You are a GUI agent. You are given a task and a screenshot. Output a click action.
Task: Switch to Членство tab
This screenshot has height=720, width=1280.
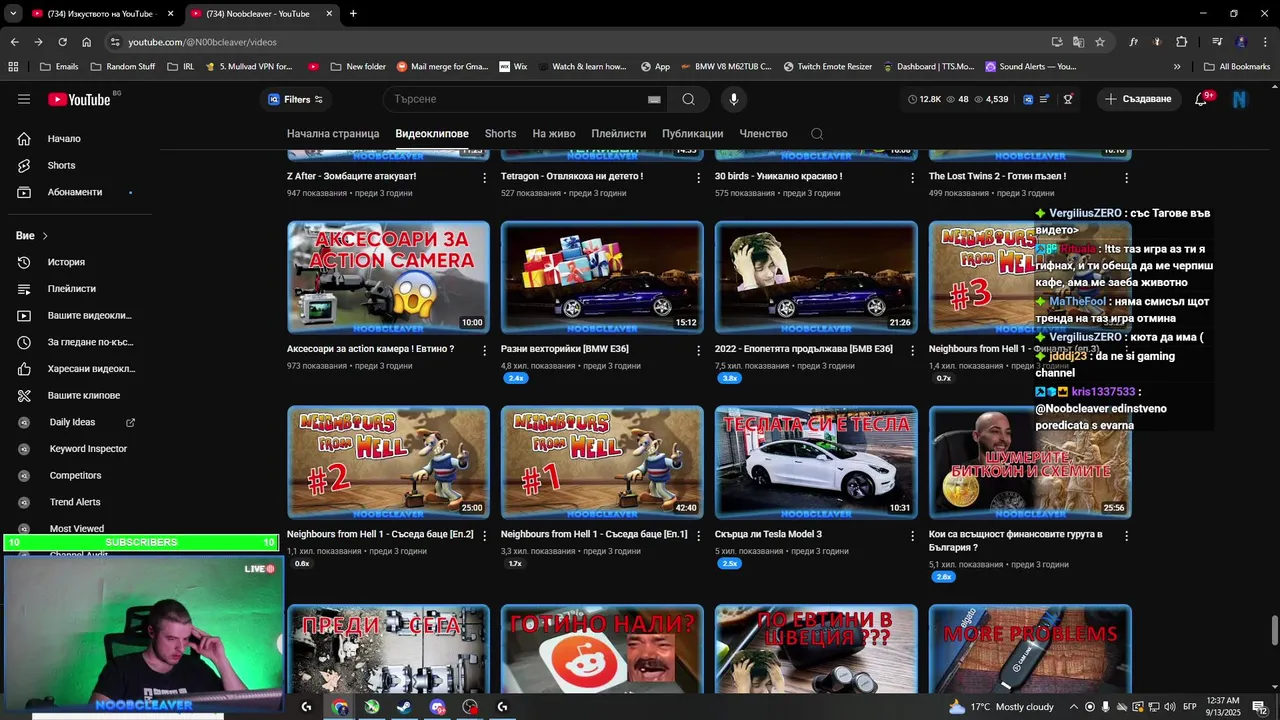(x=763, y=134)
